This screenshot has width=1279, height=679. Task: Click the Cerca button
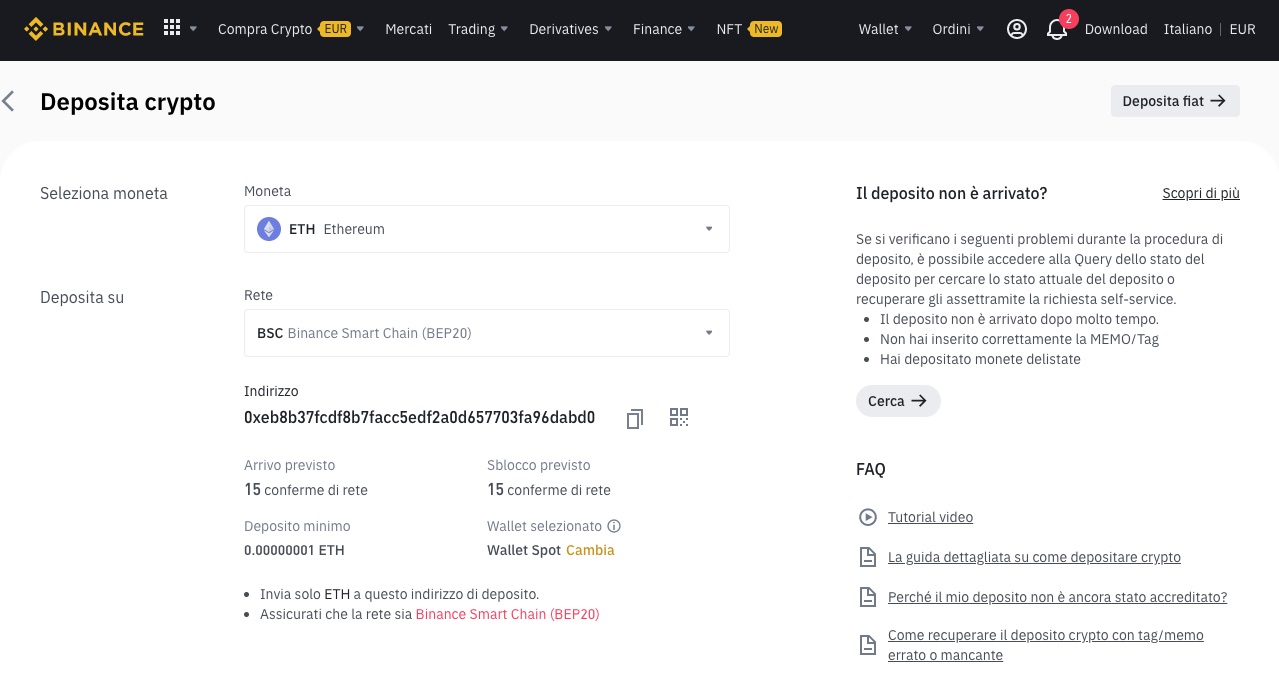coord(898,401)
